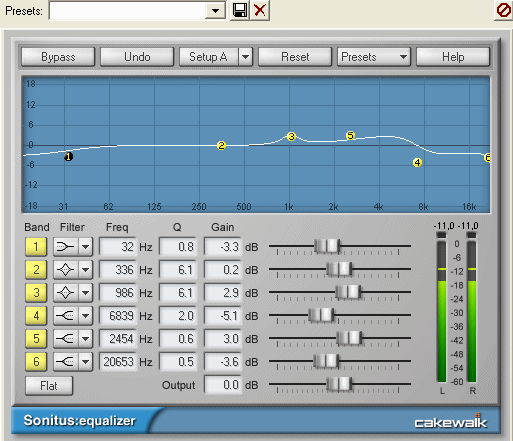Open band 1 filter type dropdown arrow
Viewport: 513px width, 441px height.
coord(86,247)
